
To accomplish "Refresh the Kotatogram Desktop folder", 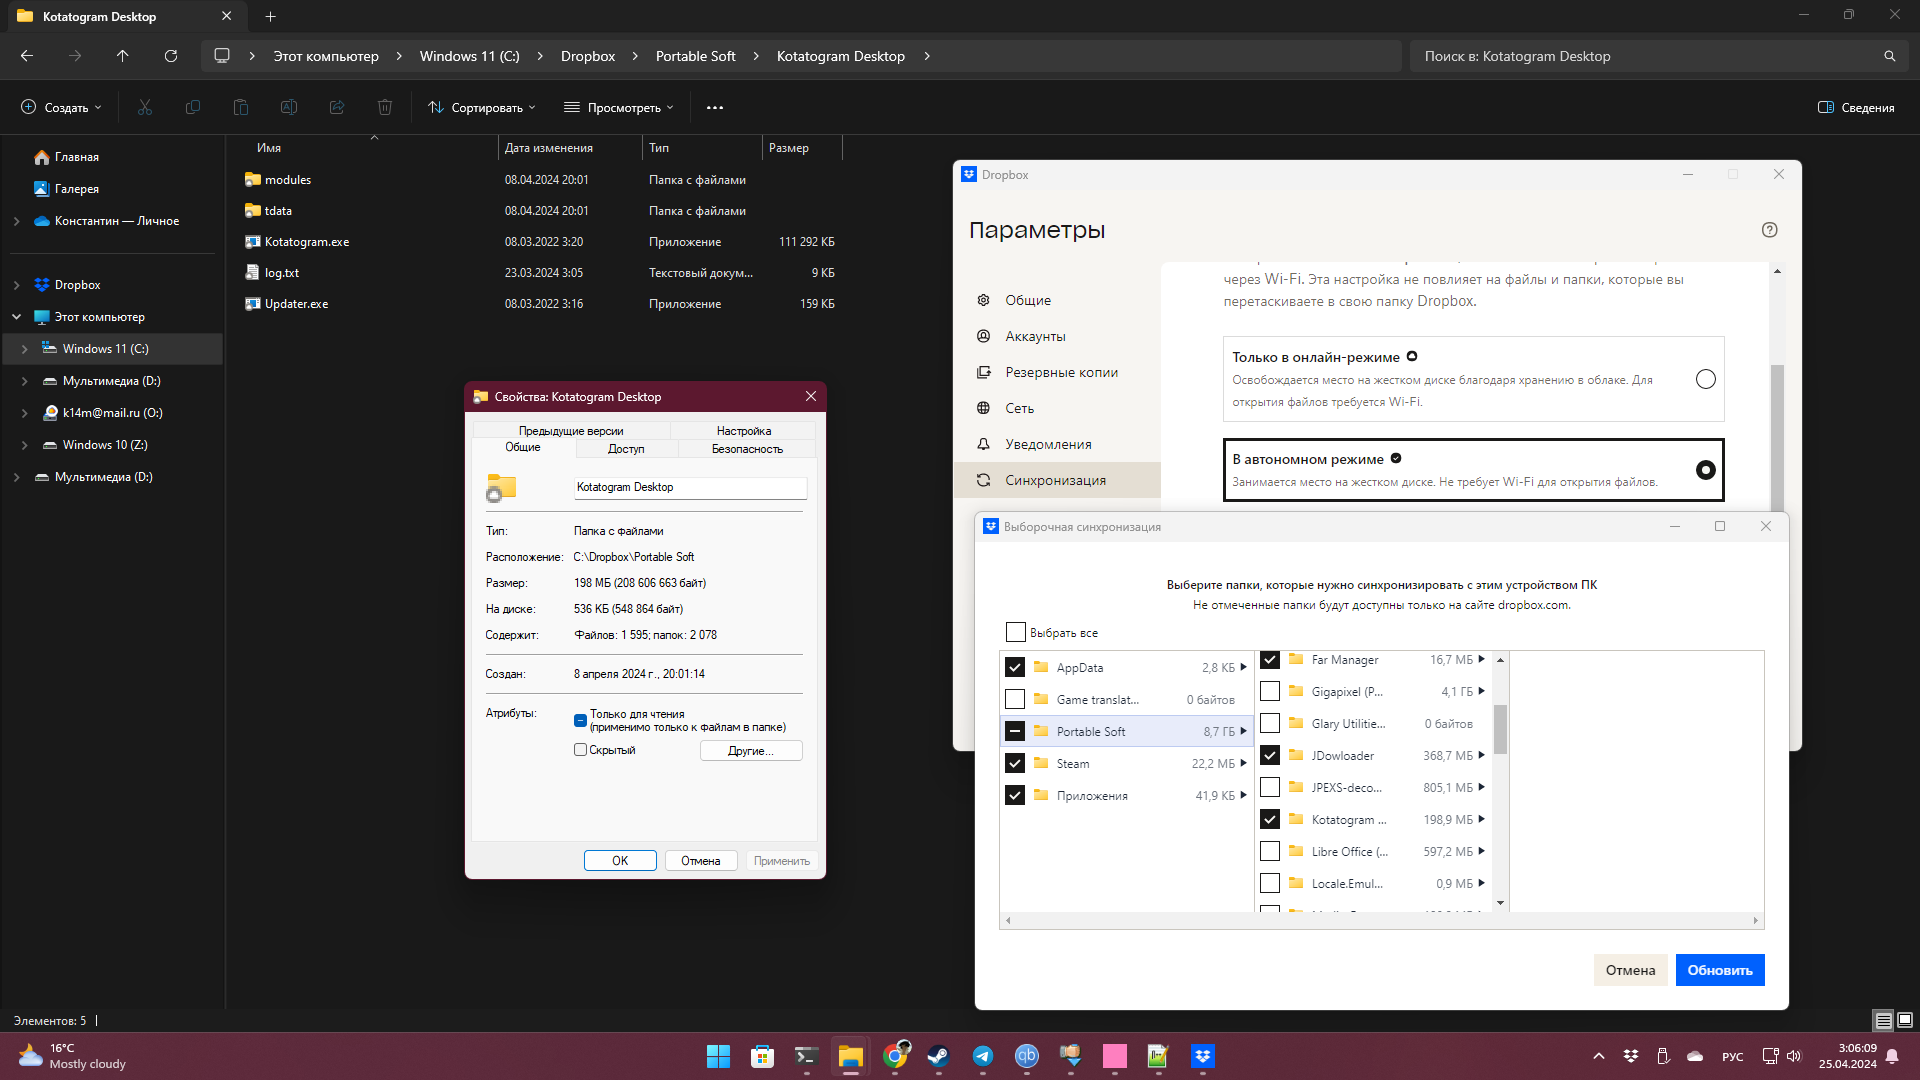I will click(x=171, y=56).
